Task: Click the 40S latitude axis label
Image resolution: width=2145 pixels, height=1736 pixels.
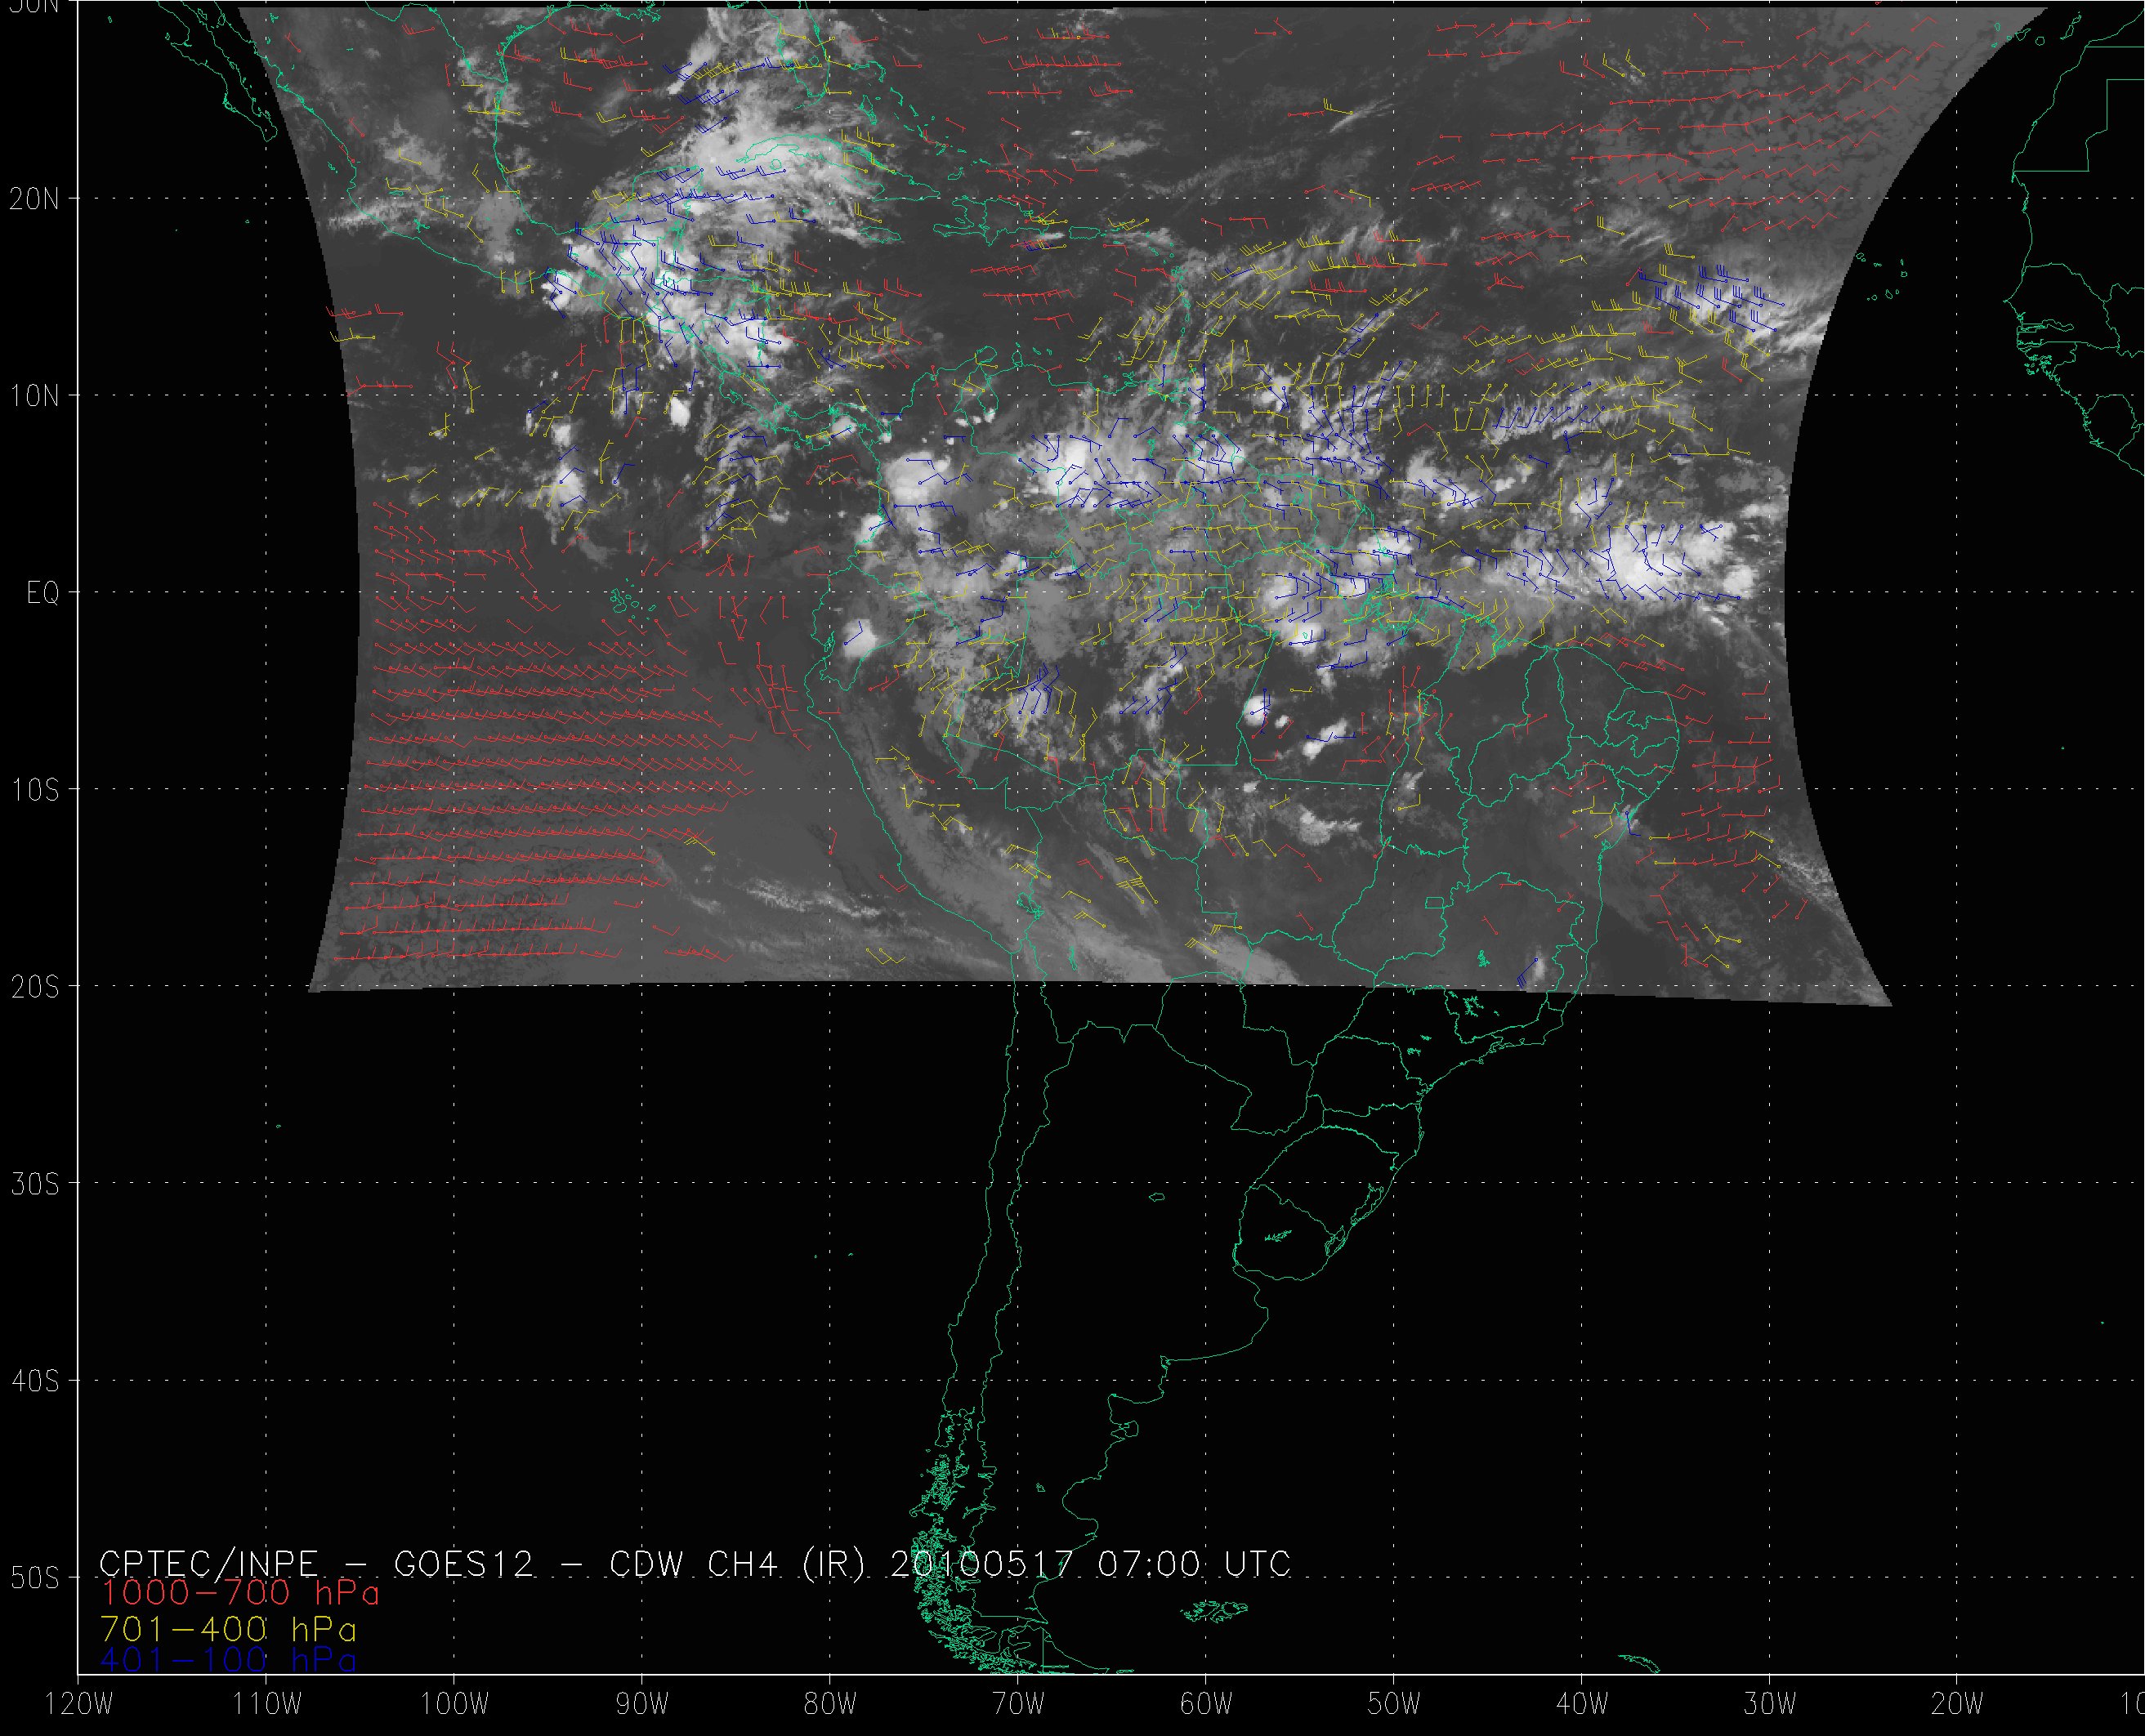Action: [x=35, y=1381]
